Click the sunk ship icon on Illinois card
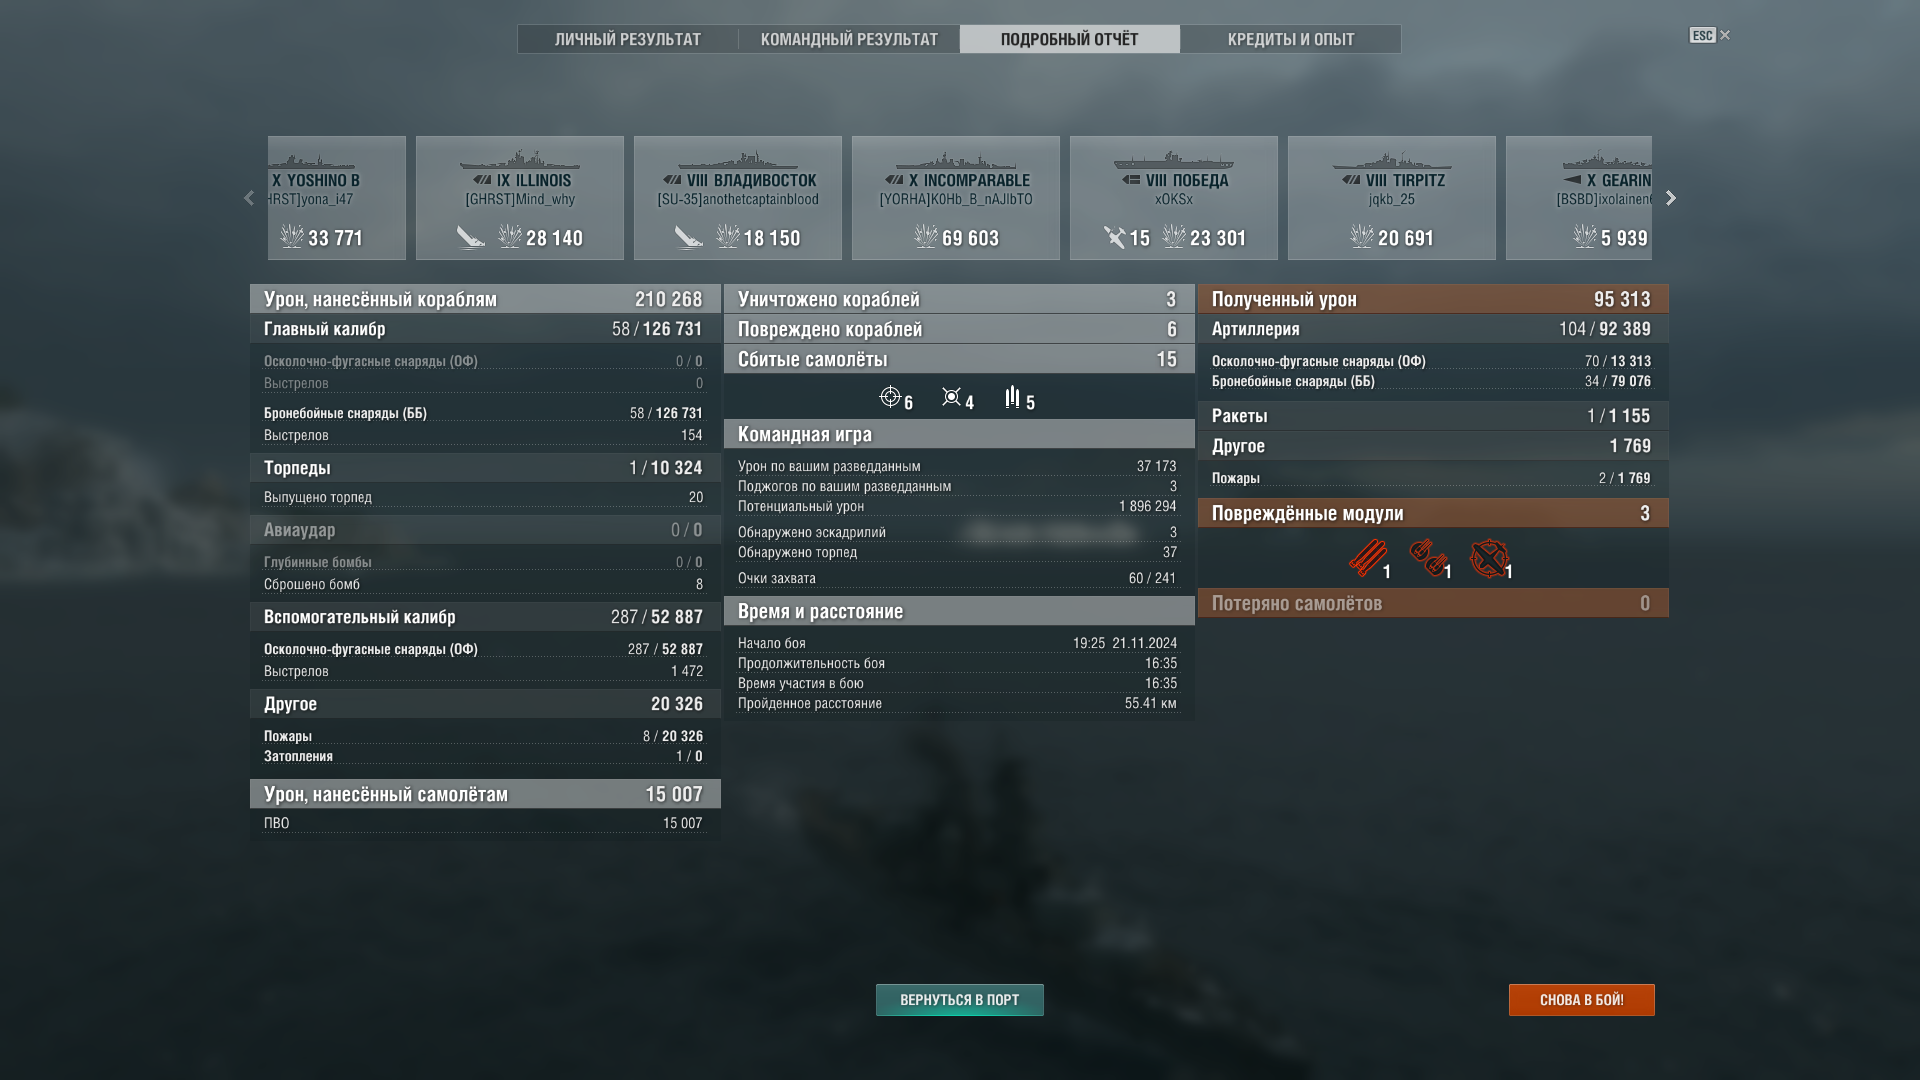This screenshot has width=1920, height=1080. click(x=470, y=237)
